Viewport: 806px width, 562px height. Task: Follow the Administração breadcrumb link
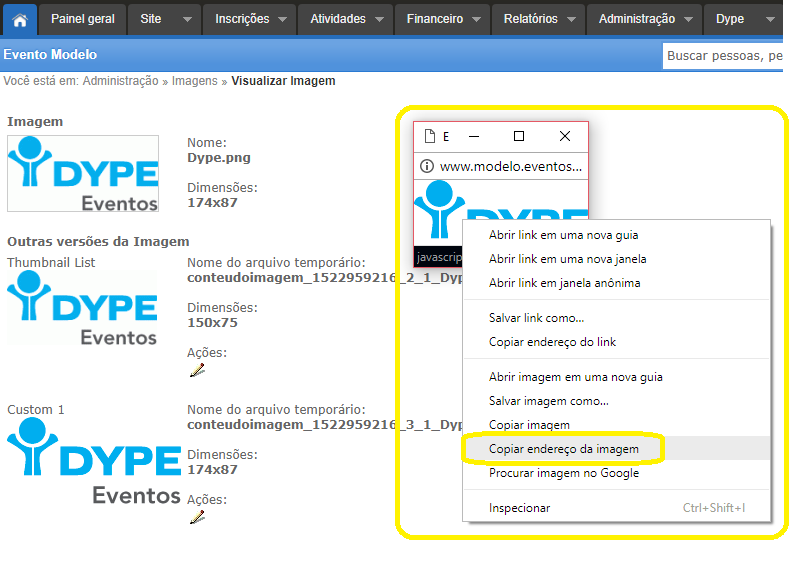(x=120, y=81)
